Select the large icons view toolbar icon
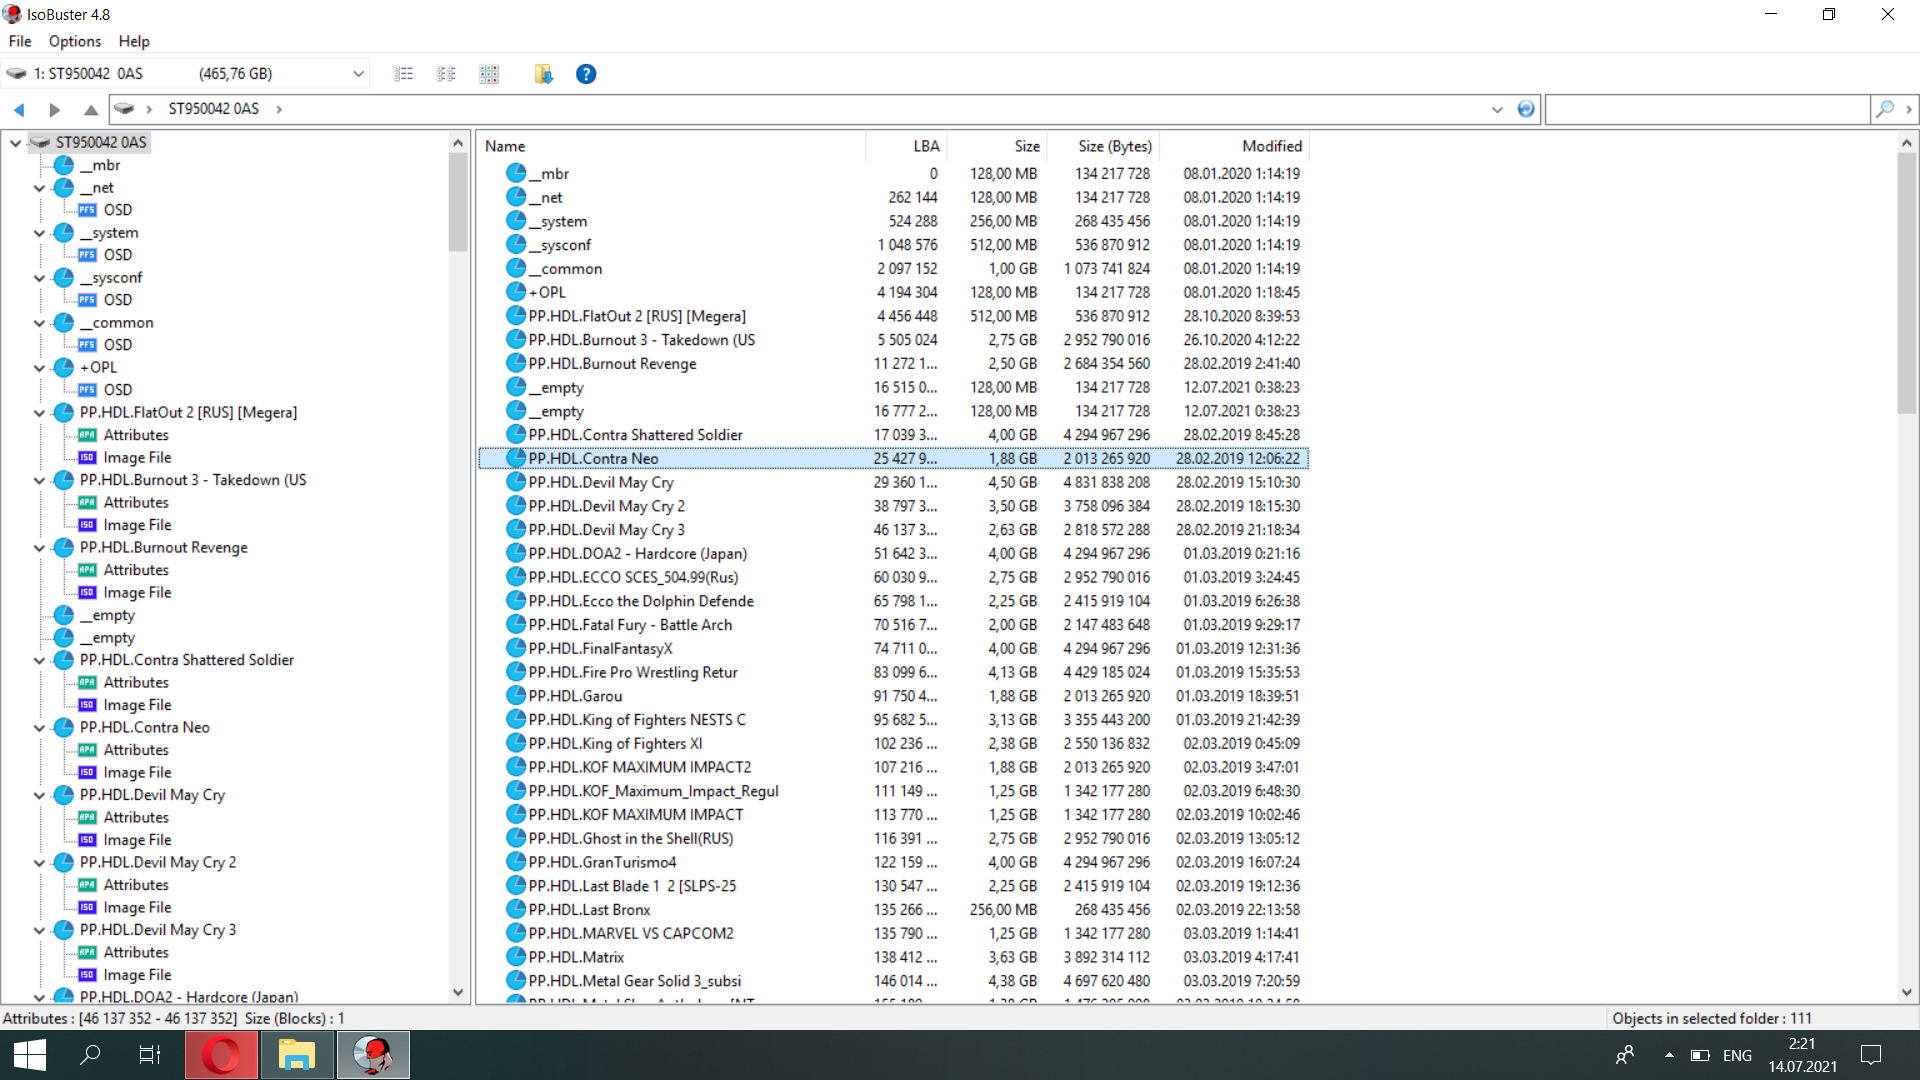Viewport: 1920px width, 1080px height. (x=489, y=74)
